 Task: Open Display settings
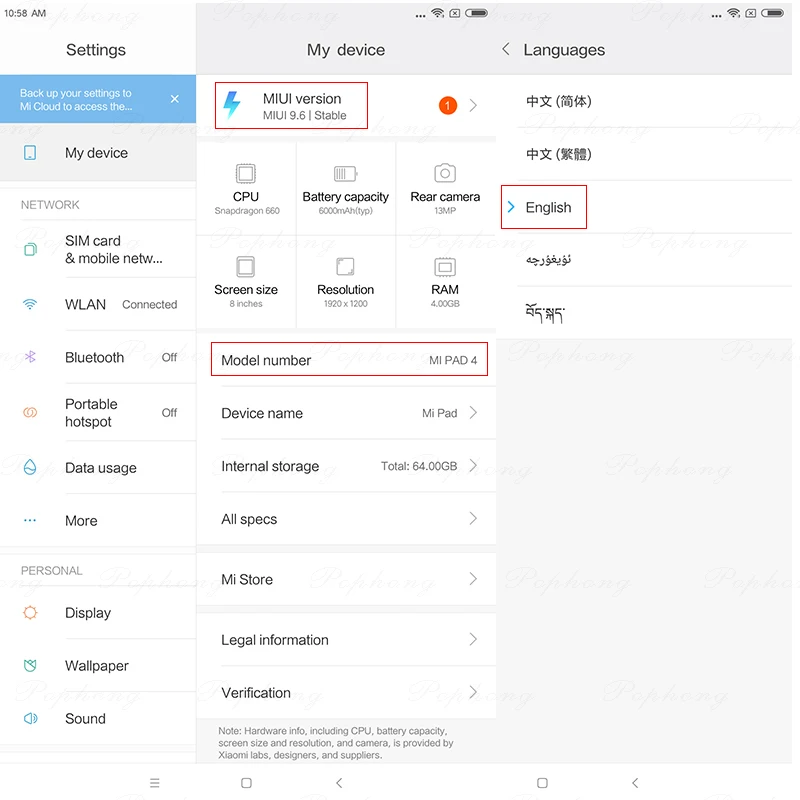(x=98, y=612)
